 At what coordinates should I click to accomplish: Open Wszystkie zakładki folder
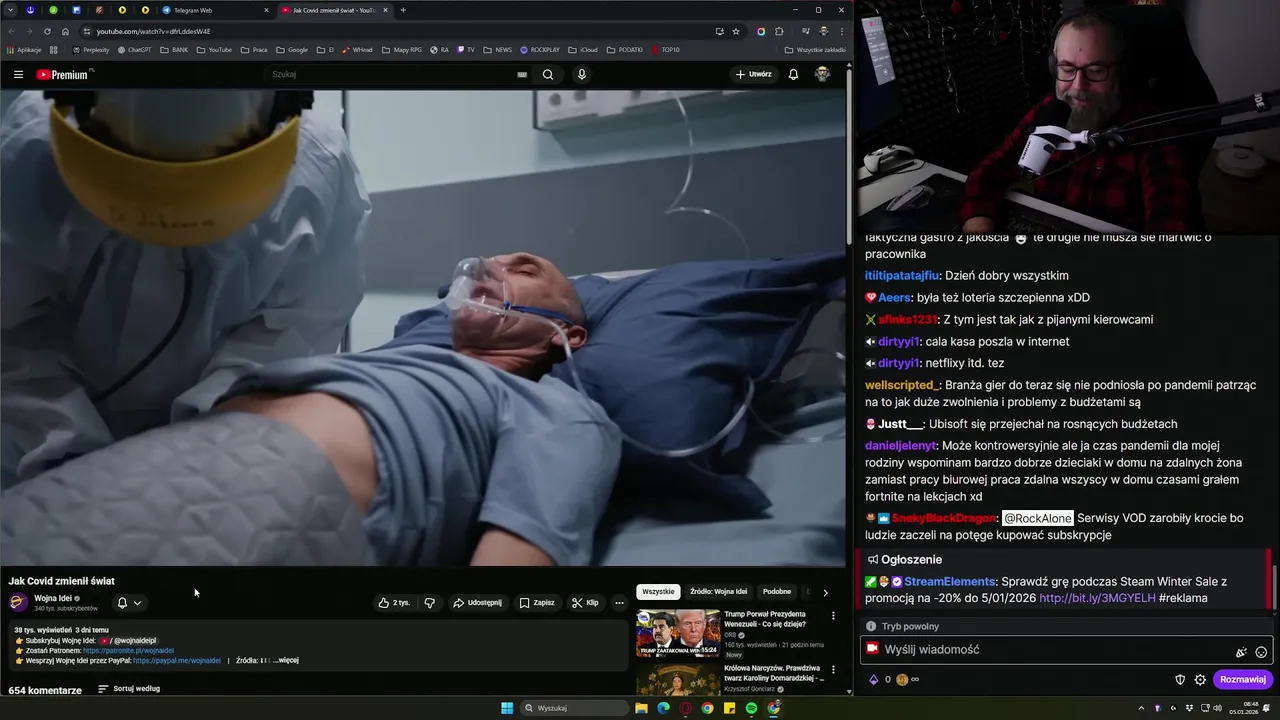pyautogui.click(x=815, y=49)
